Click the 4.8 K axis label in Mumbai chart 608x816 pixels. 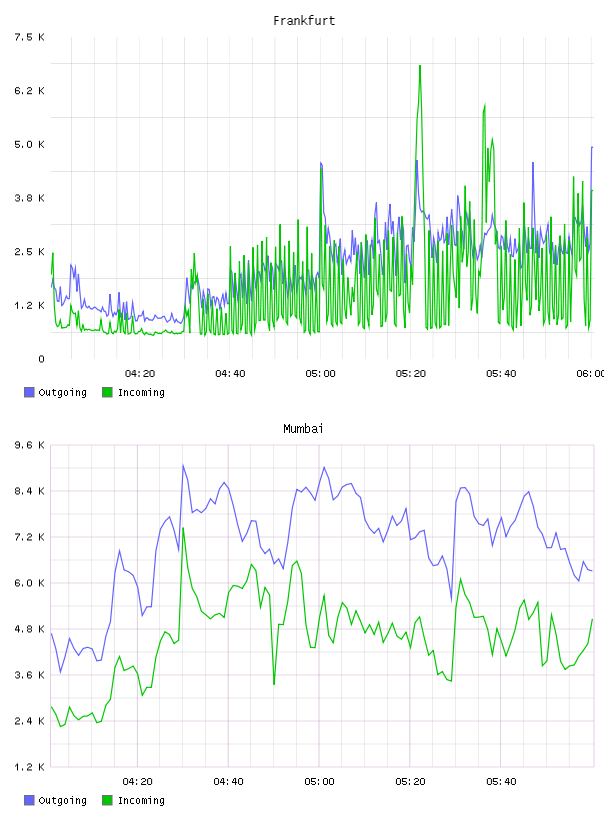[x=29, y=629]
